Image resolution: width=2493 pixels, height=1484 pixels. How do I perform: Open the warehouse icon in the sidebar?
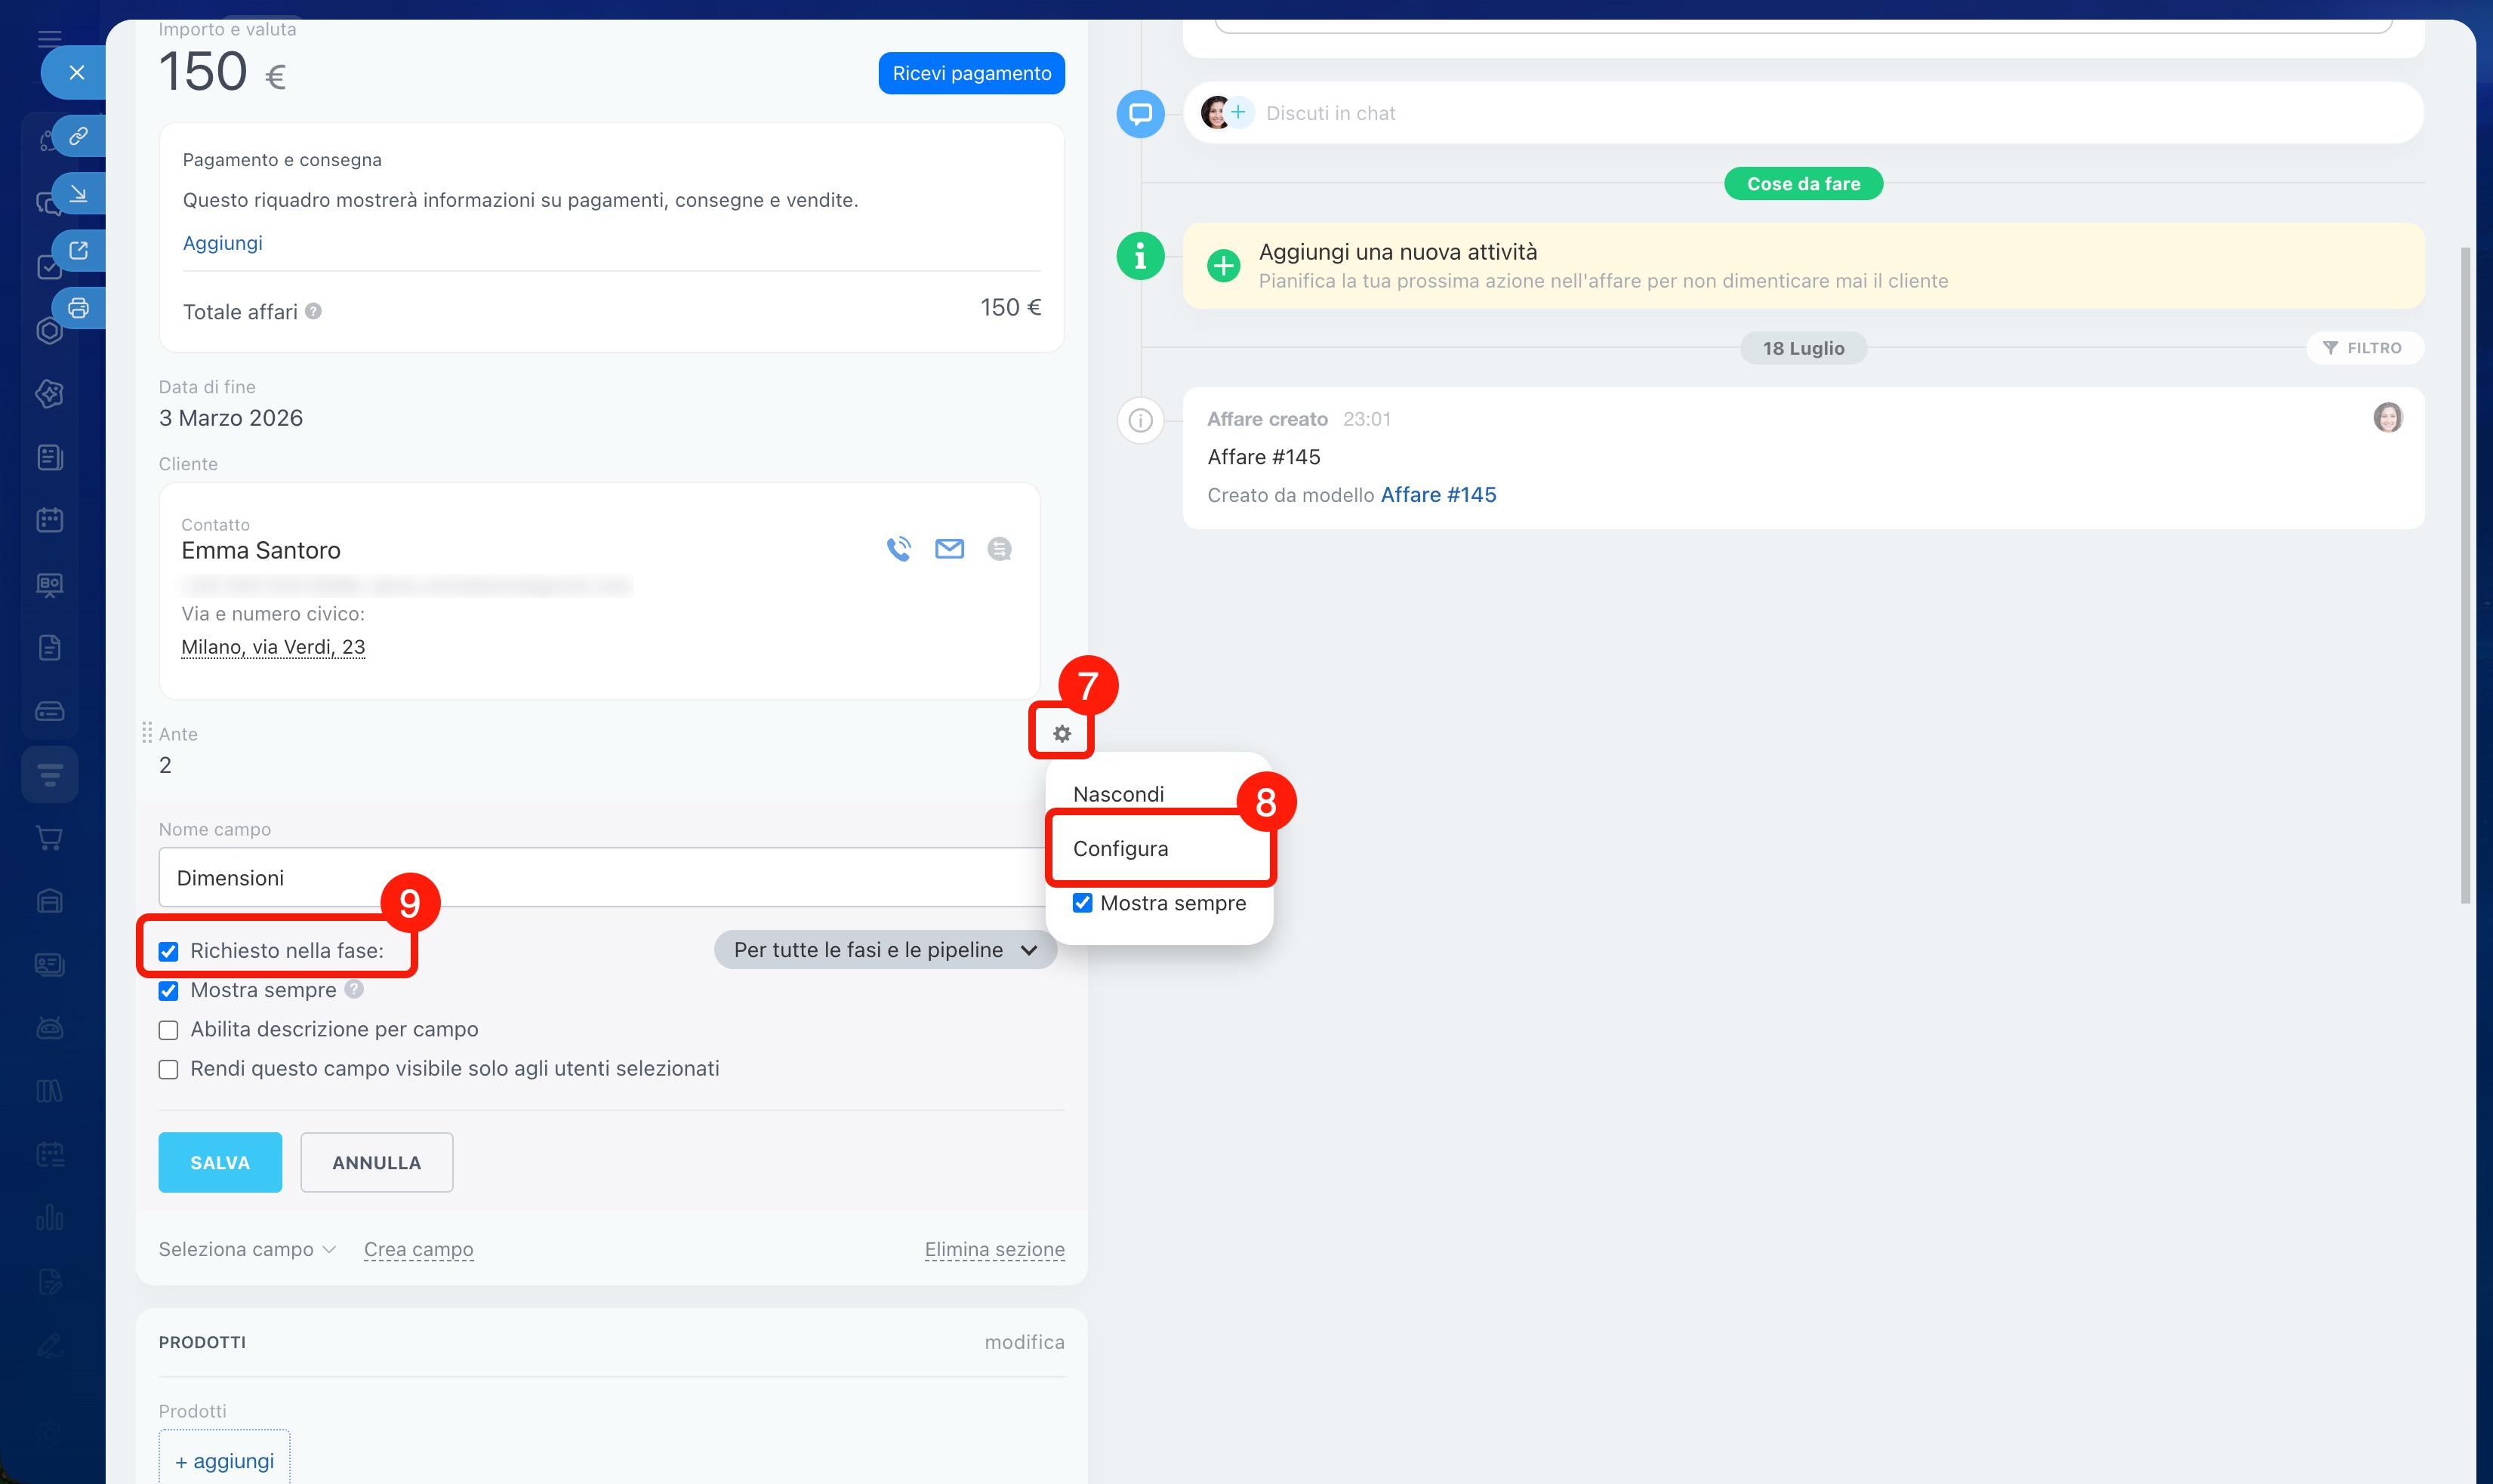tap(49, 901)
